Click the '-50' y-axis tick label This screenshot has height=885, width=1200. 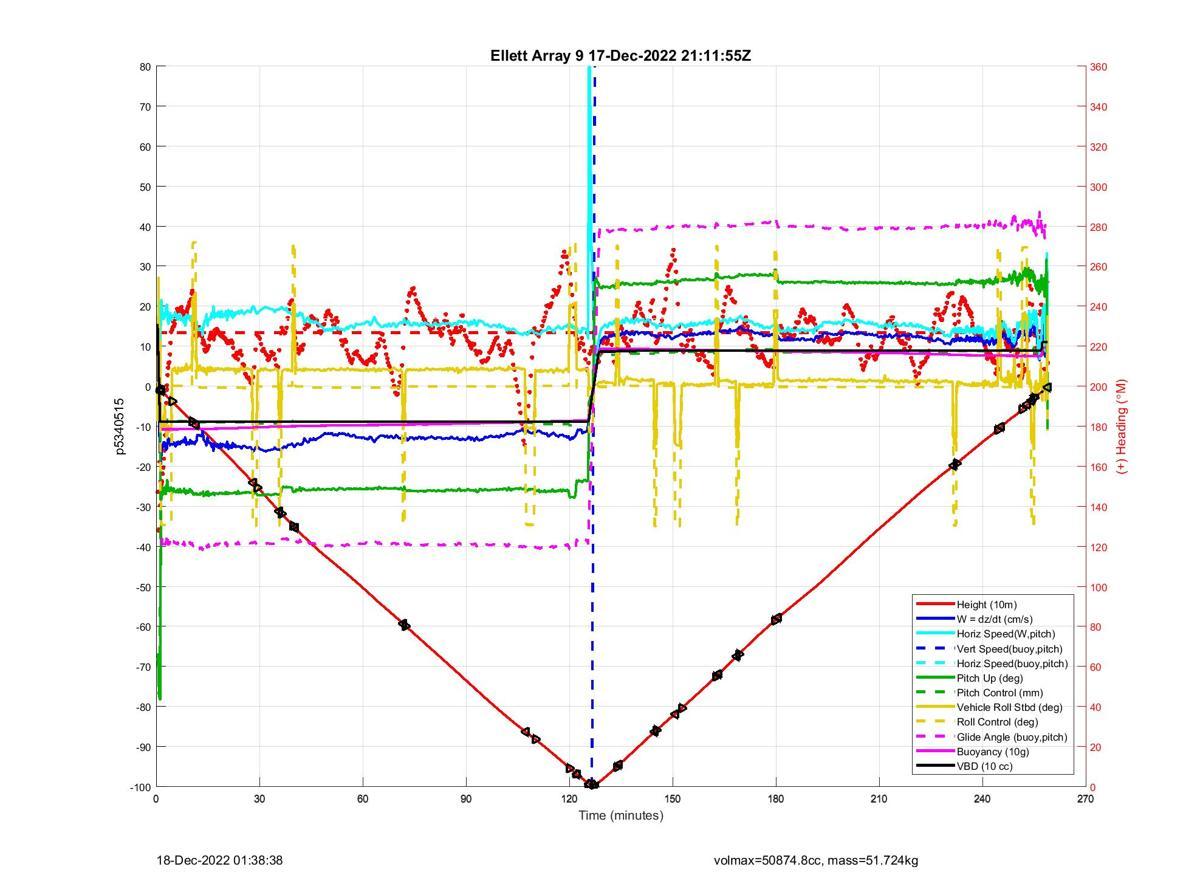pyautogui.click(x=142, y=587)
